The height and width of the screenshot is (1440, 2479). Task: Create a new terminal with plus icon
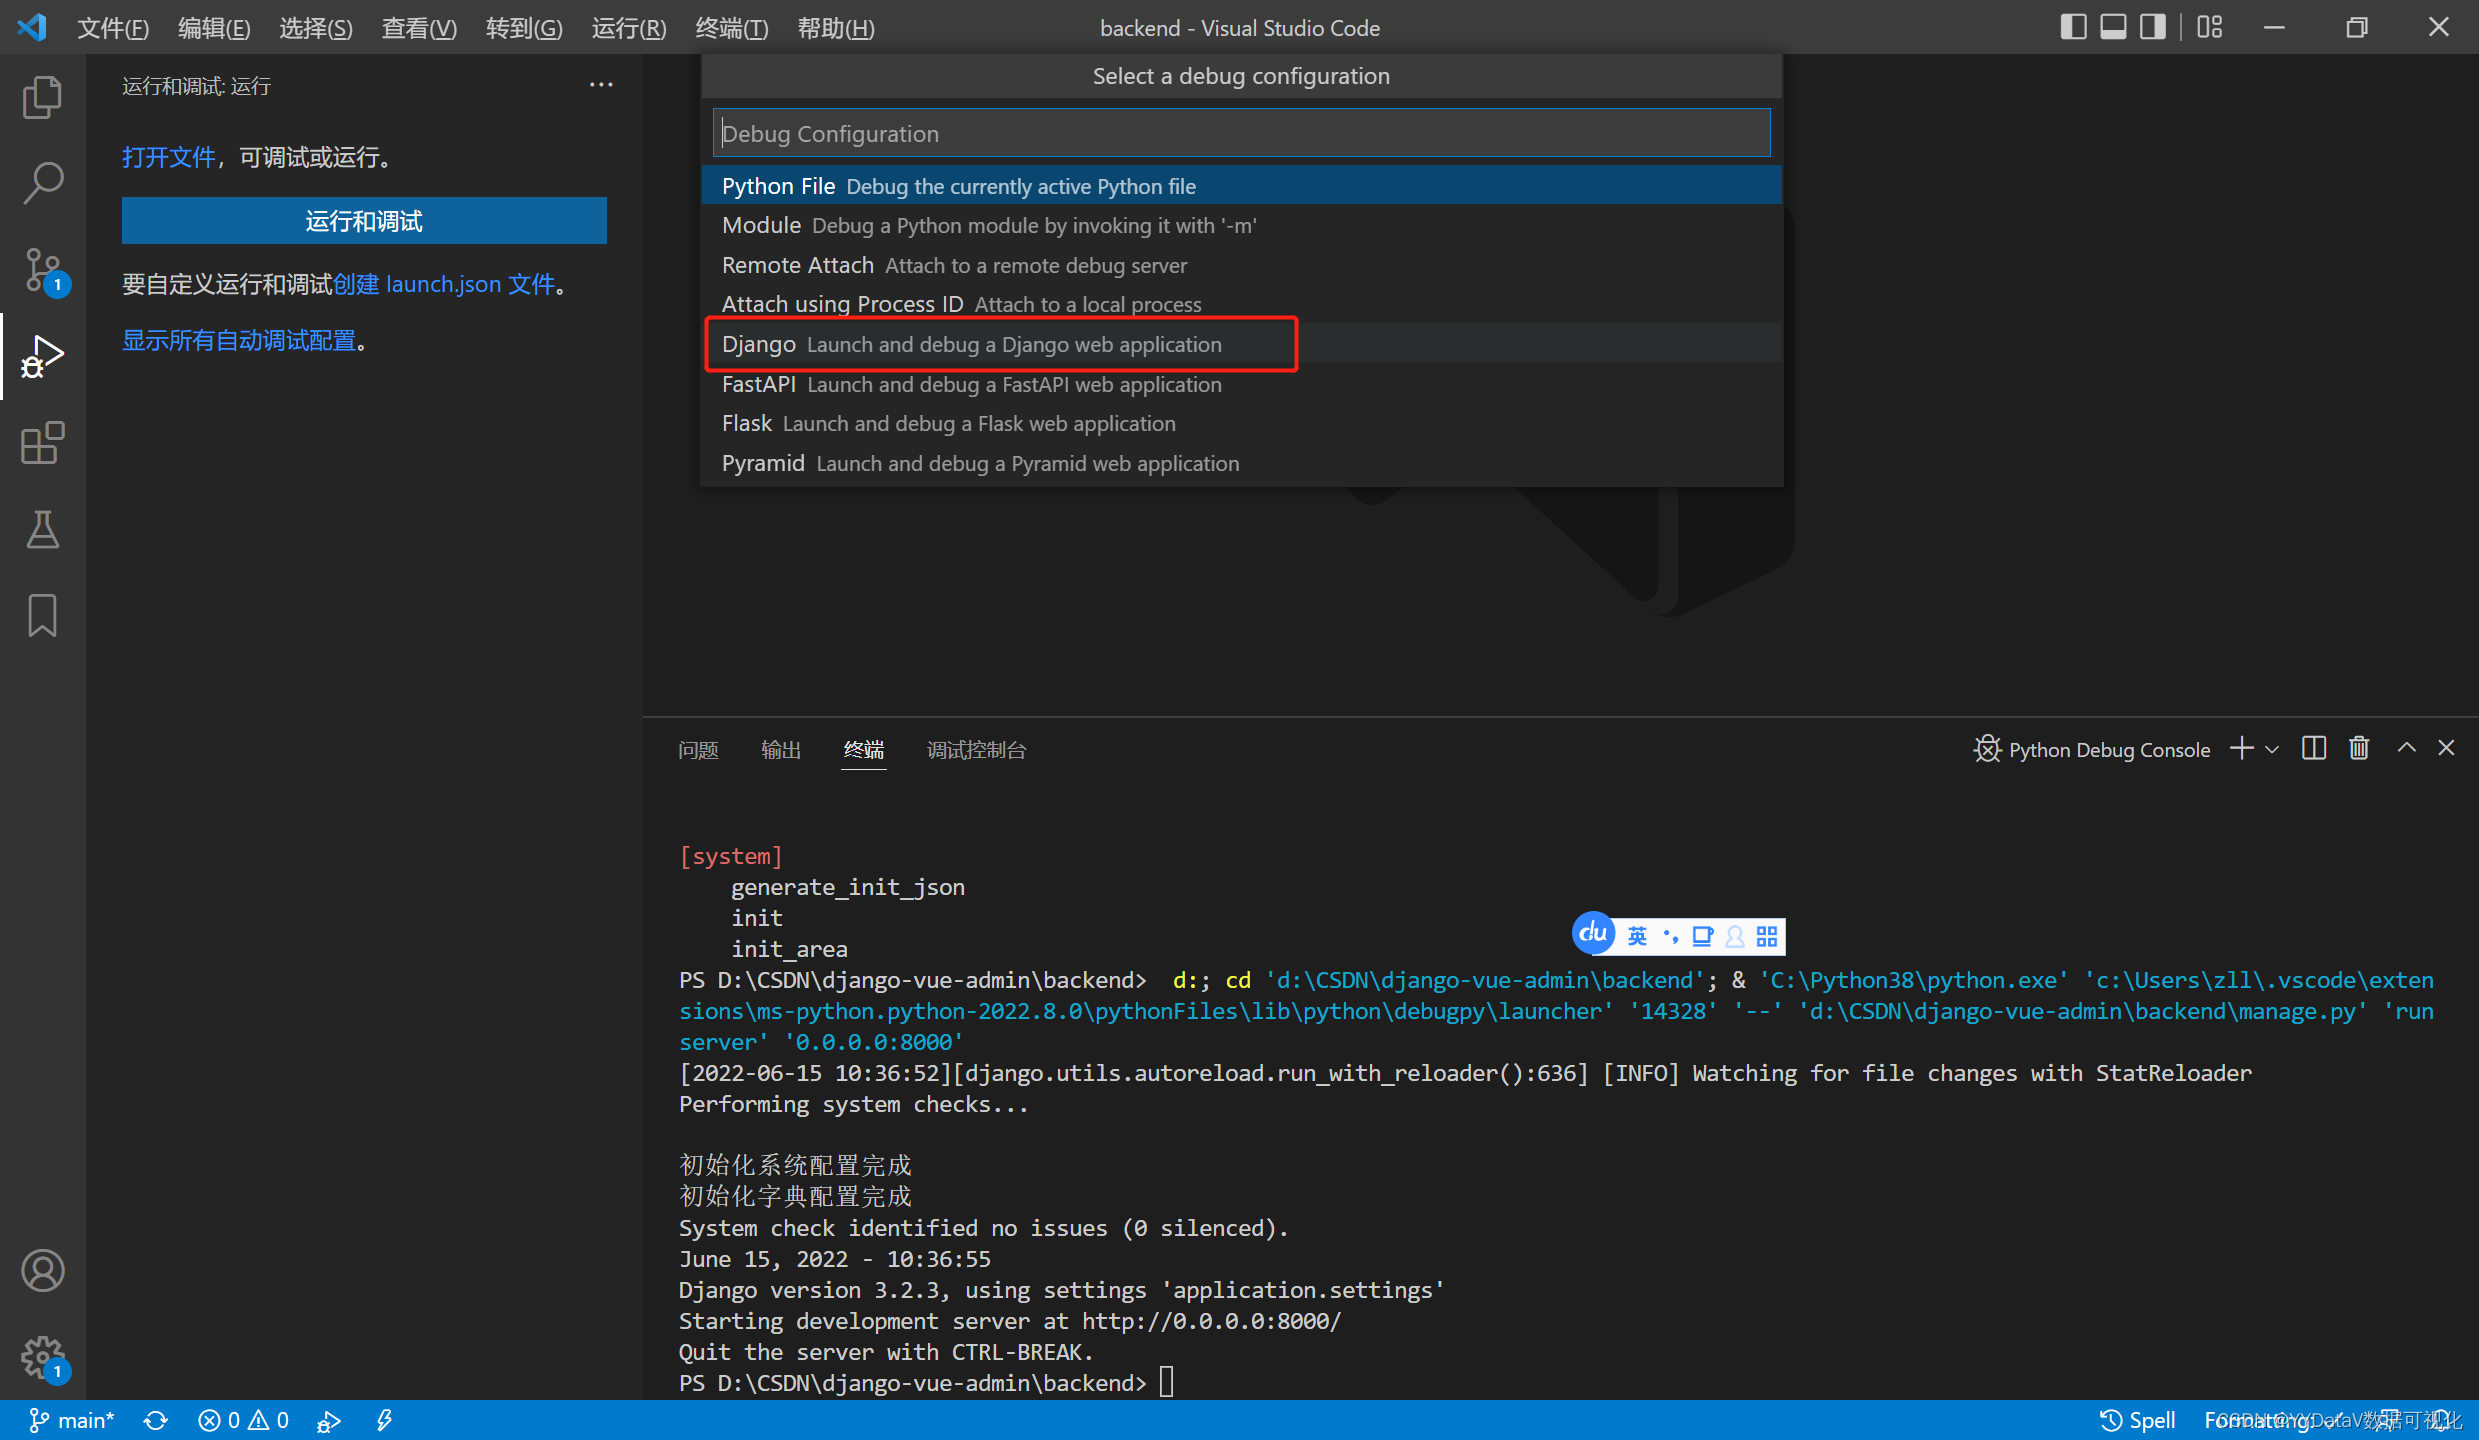(x=2240, y=748)
